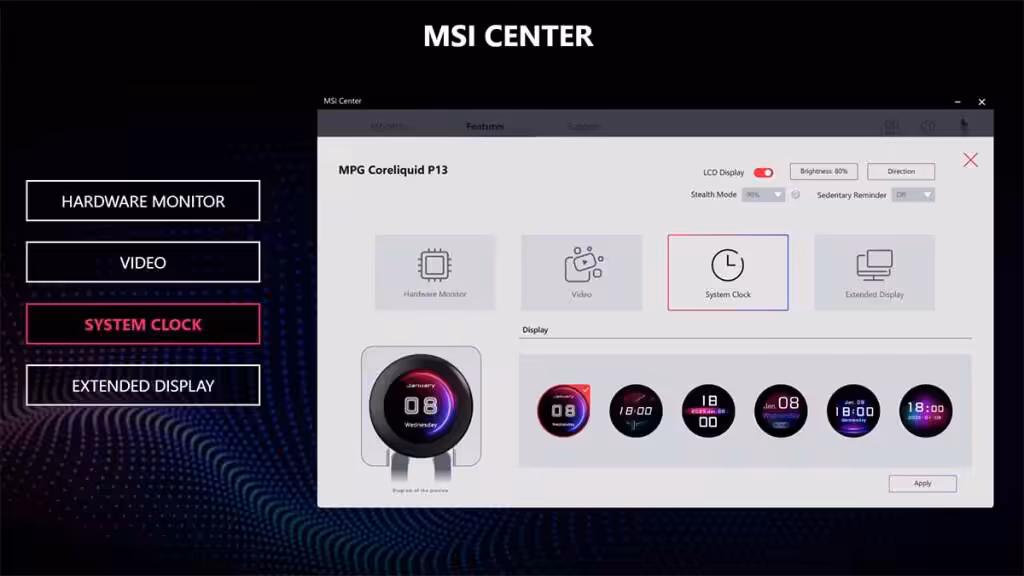Image resolution: width=1024 pixels, height=576 pixels.
Task: Select the Hardware Monitor icon panel
Action: 435,272
